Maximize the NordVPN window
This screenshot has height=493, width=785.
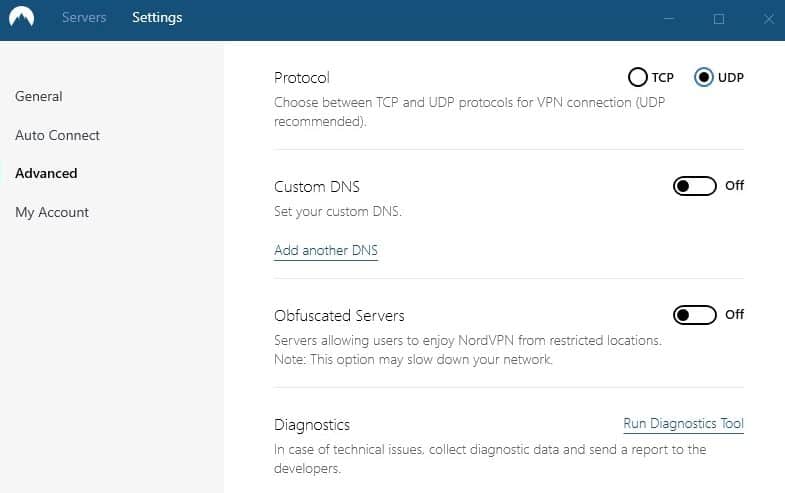pos(719,19)
